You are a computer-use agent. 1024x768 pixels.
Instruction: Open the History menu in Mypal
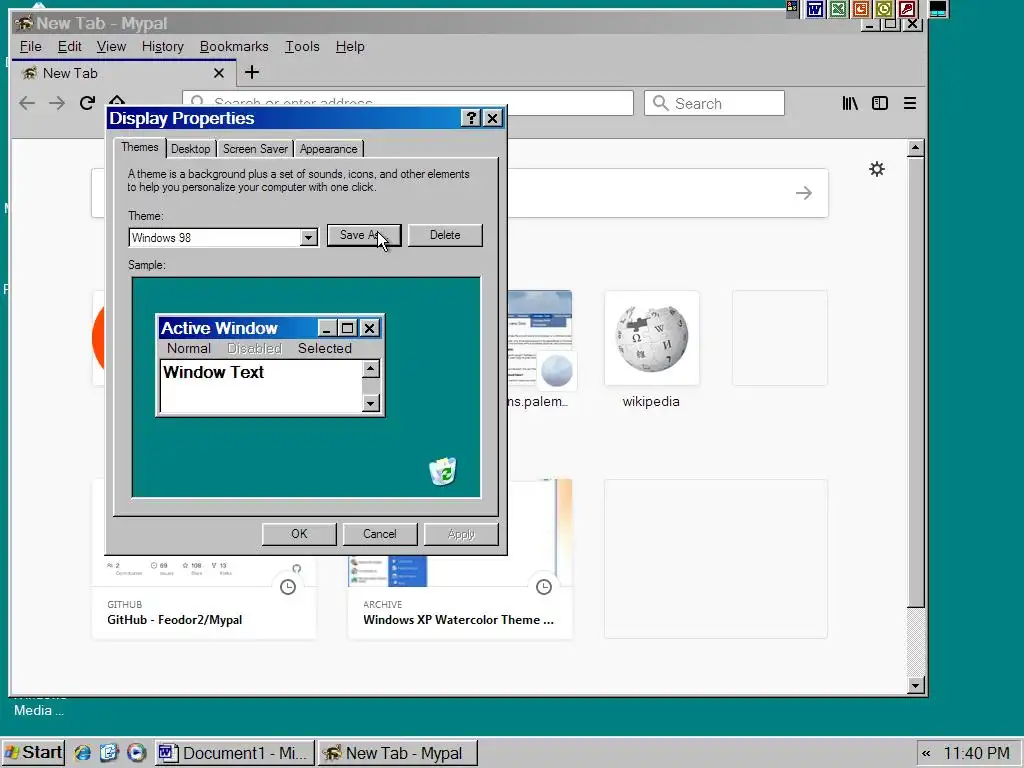click(x=163, y=46)
